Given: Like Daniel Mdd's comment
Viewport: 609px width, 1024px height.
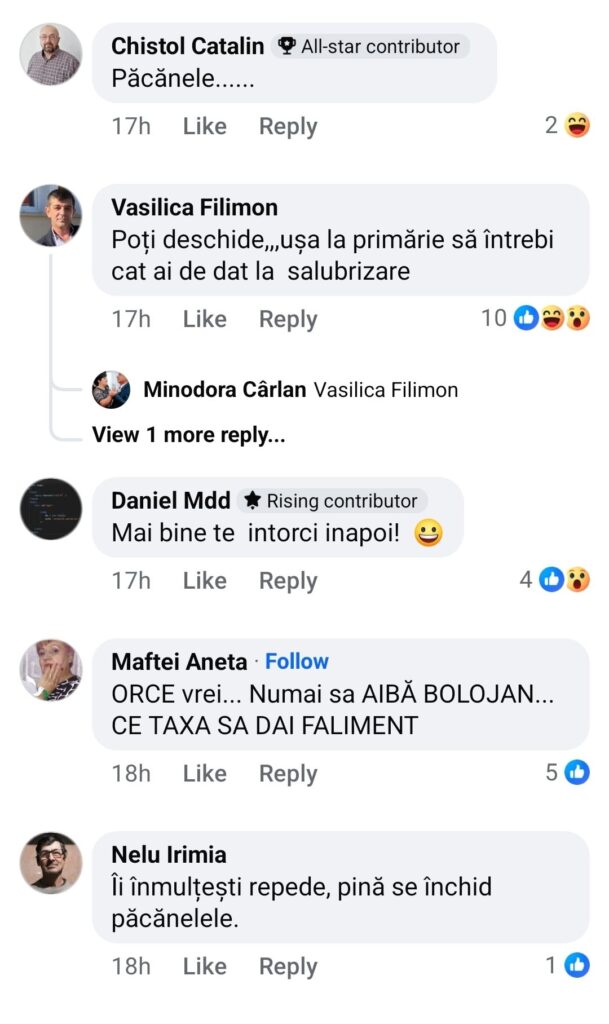Looking at the screenshot, I should (x=204, y=580).
